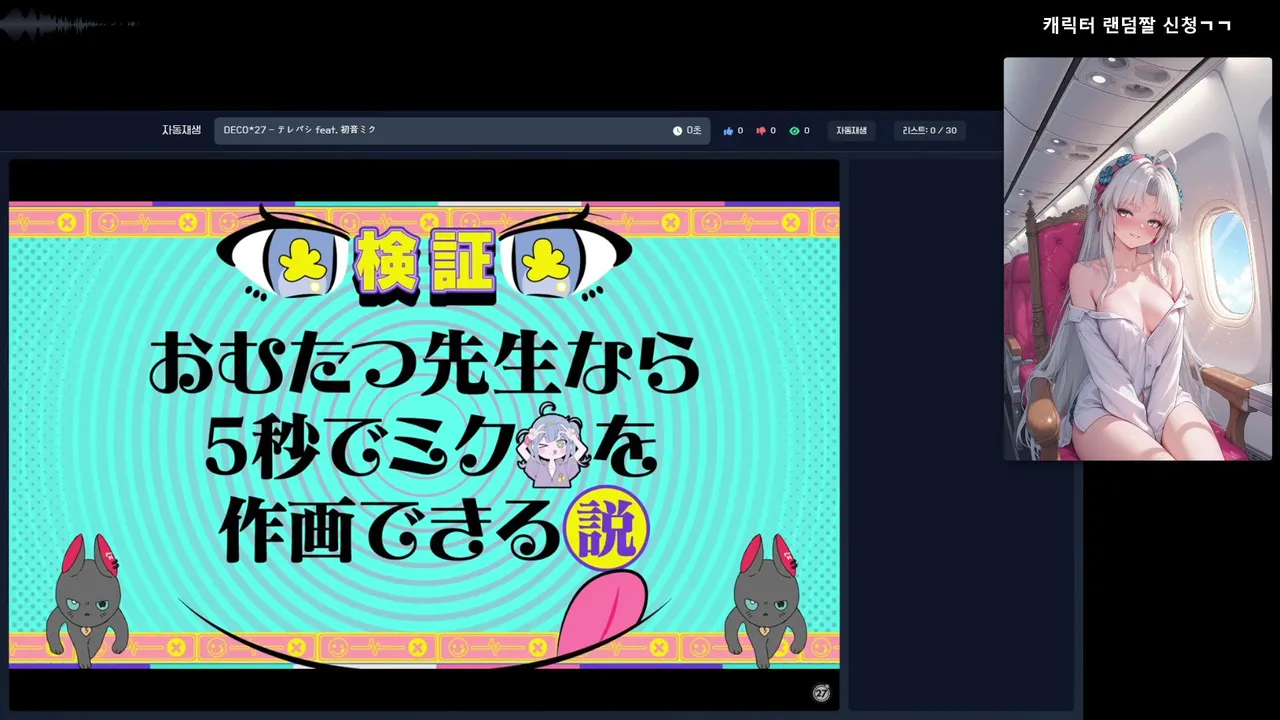This screenshot has width=1280, height=720.
Task: Click the 캐릭터 랜덤짤 신청 heading text
Action: pyautogui.click(x=1136, y=25)
